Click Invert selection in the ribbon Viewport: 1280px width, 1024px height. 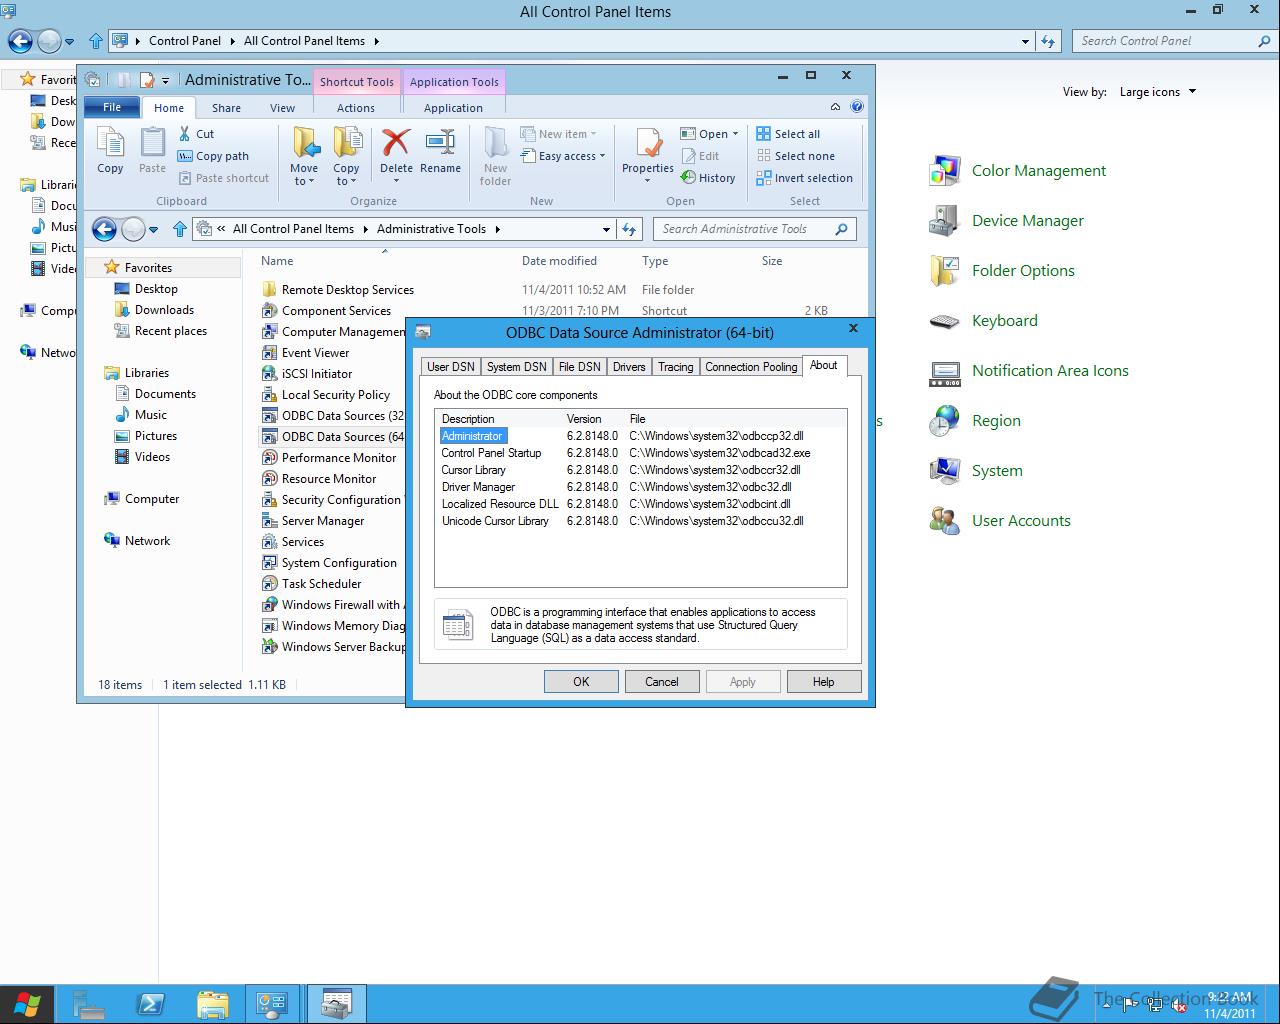pyautogui.click(x=804, y=178)
